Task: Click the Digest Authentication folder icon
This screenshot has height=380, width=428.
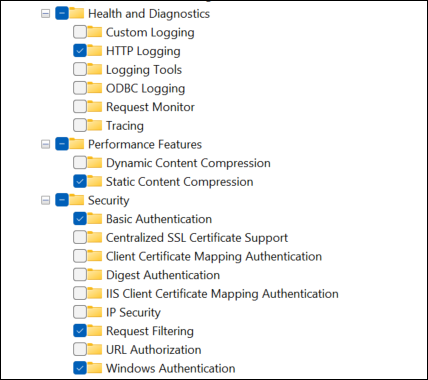Action: pyautogui.click(x=95, y=275)
